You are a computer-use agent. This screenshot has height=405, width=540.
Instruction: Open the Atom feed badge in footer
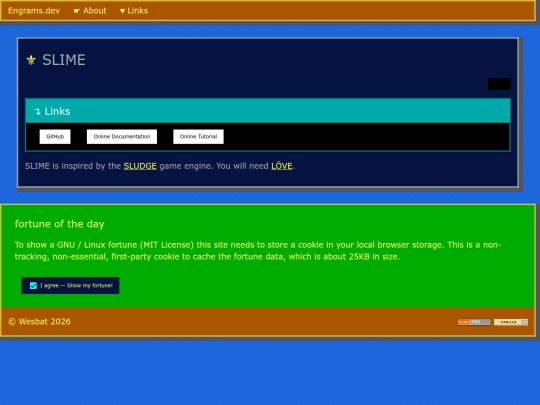point(474,322)
